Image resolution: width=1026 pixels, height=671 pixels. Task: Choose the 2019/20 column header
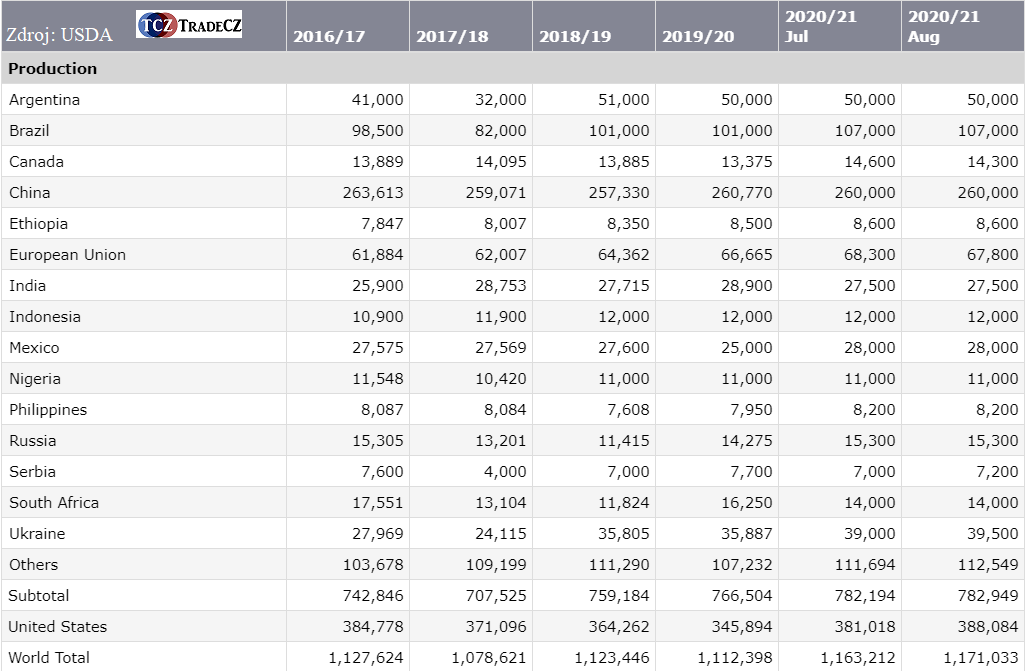point(698,37)
